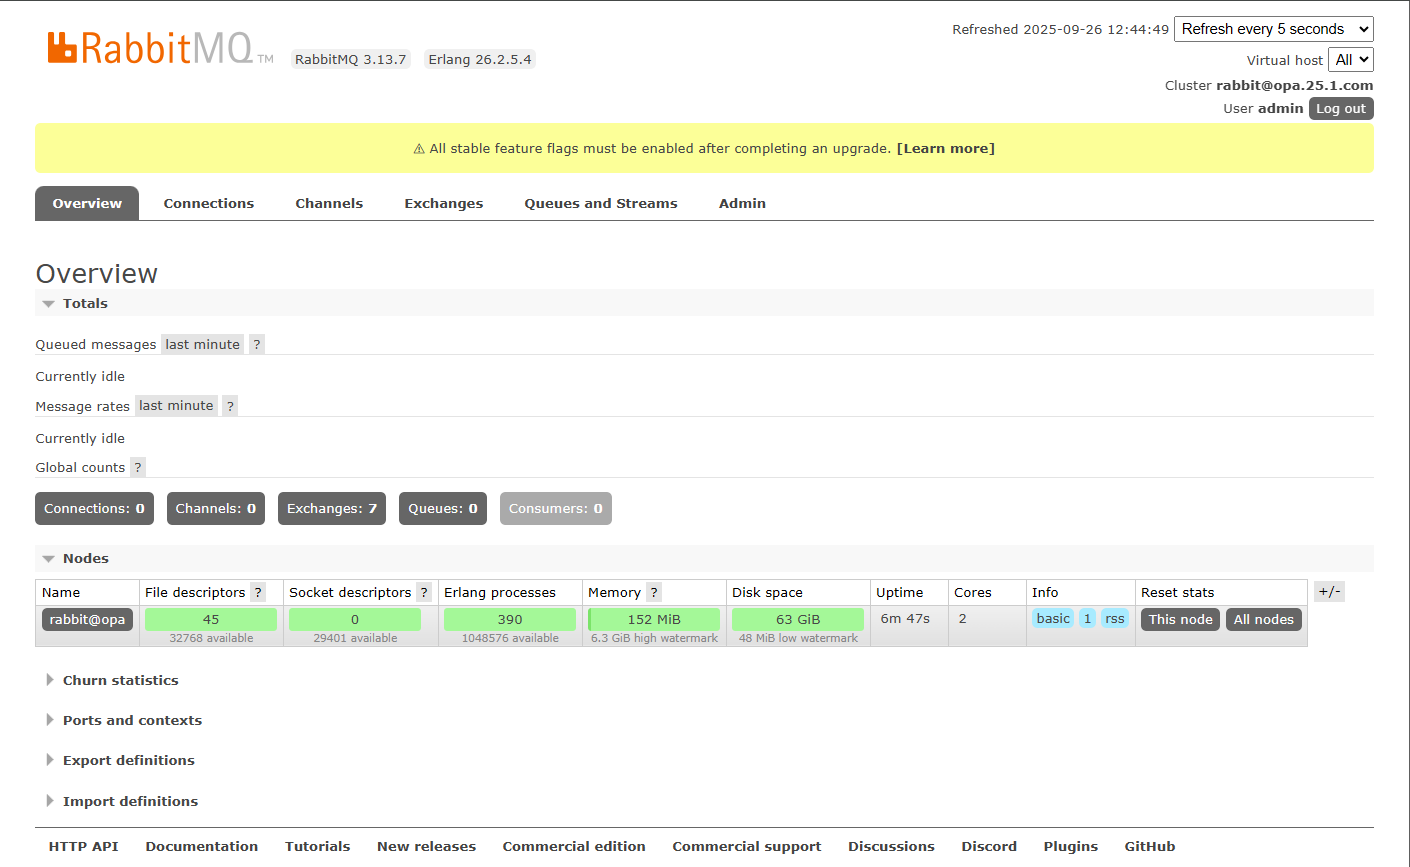Click the Log out button
This screenshot has height=867, width=1410.
coord(1341,108)
